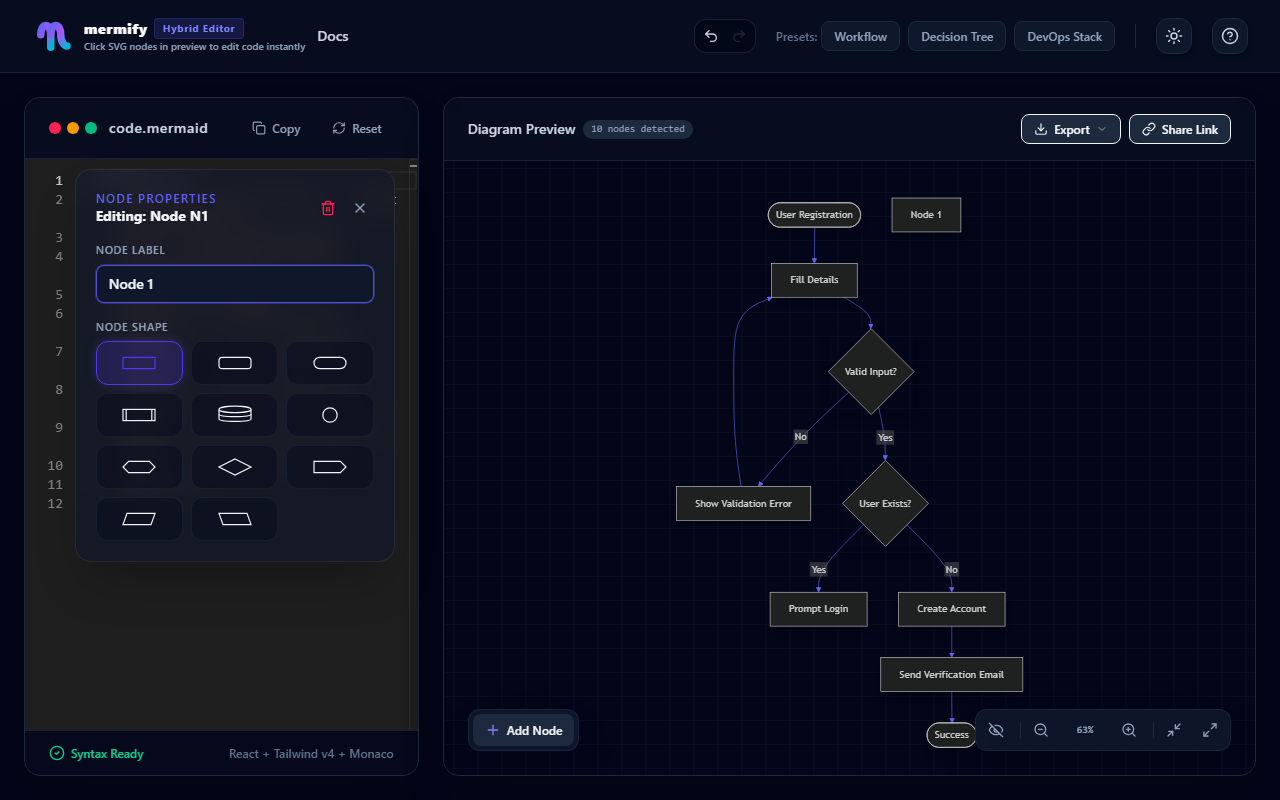Select the Show Validation Error node

[743, 503]
